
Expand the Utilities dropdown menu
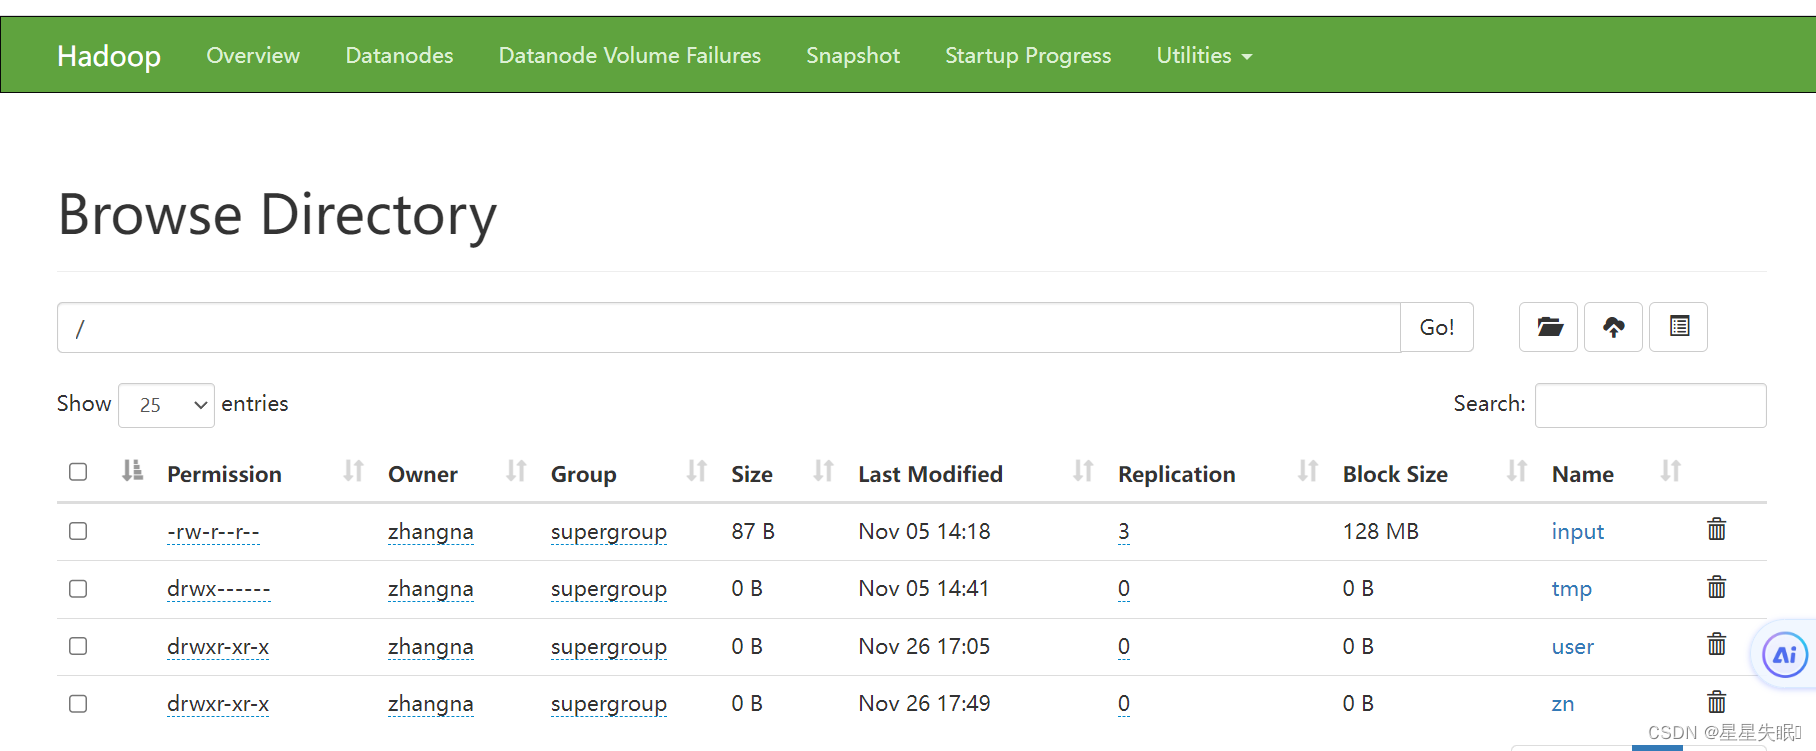tap(1203, 56)
